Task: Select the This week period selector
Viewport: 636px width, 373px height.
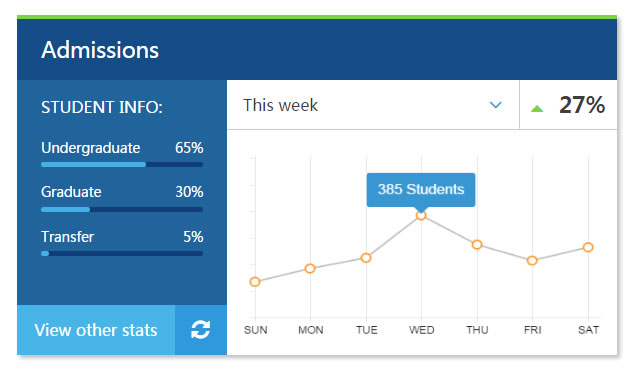Action: click(x=373, y=105)
